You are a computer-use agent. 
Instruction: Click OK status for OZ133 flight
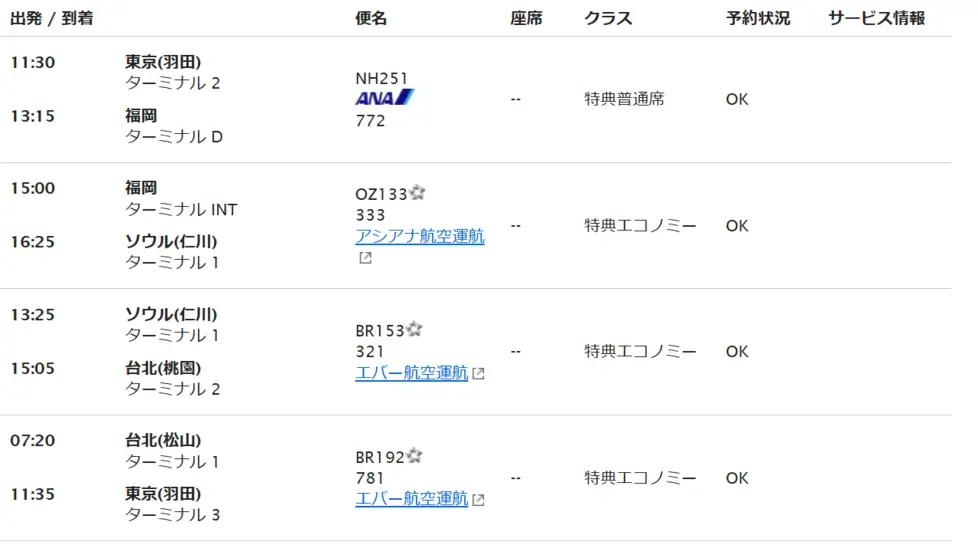coord(737,226)
